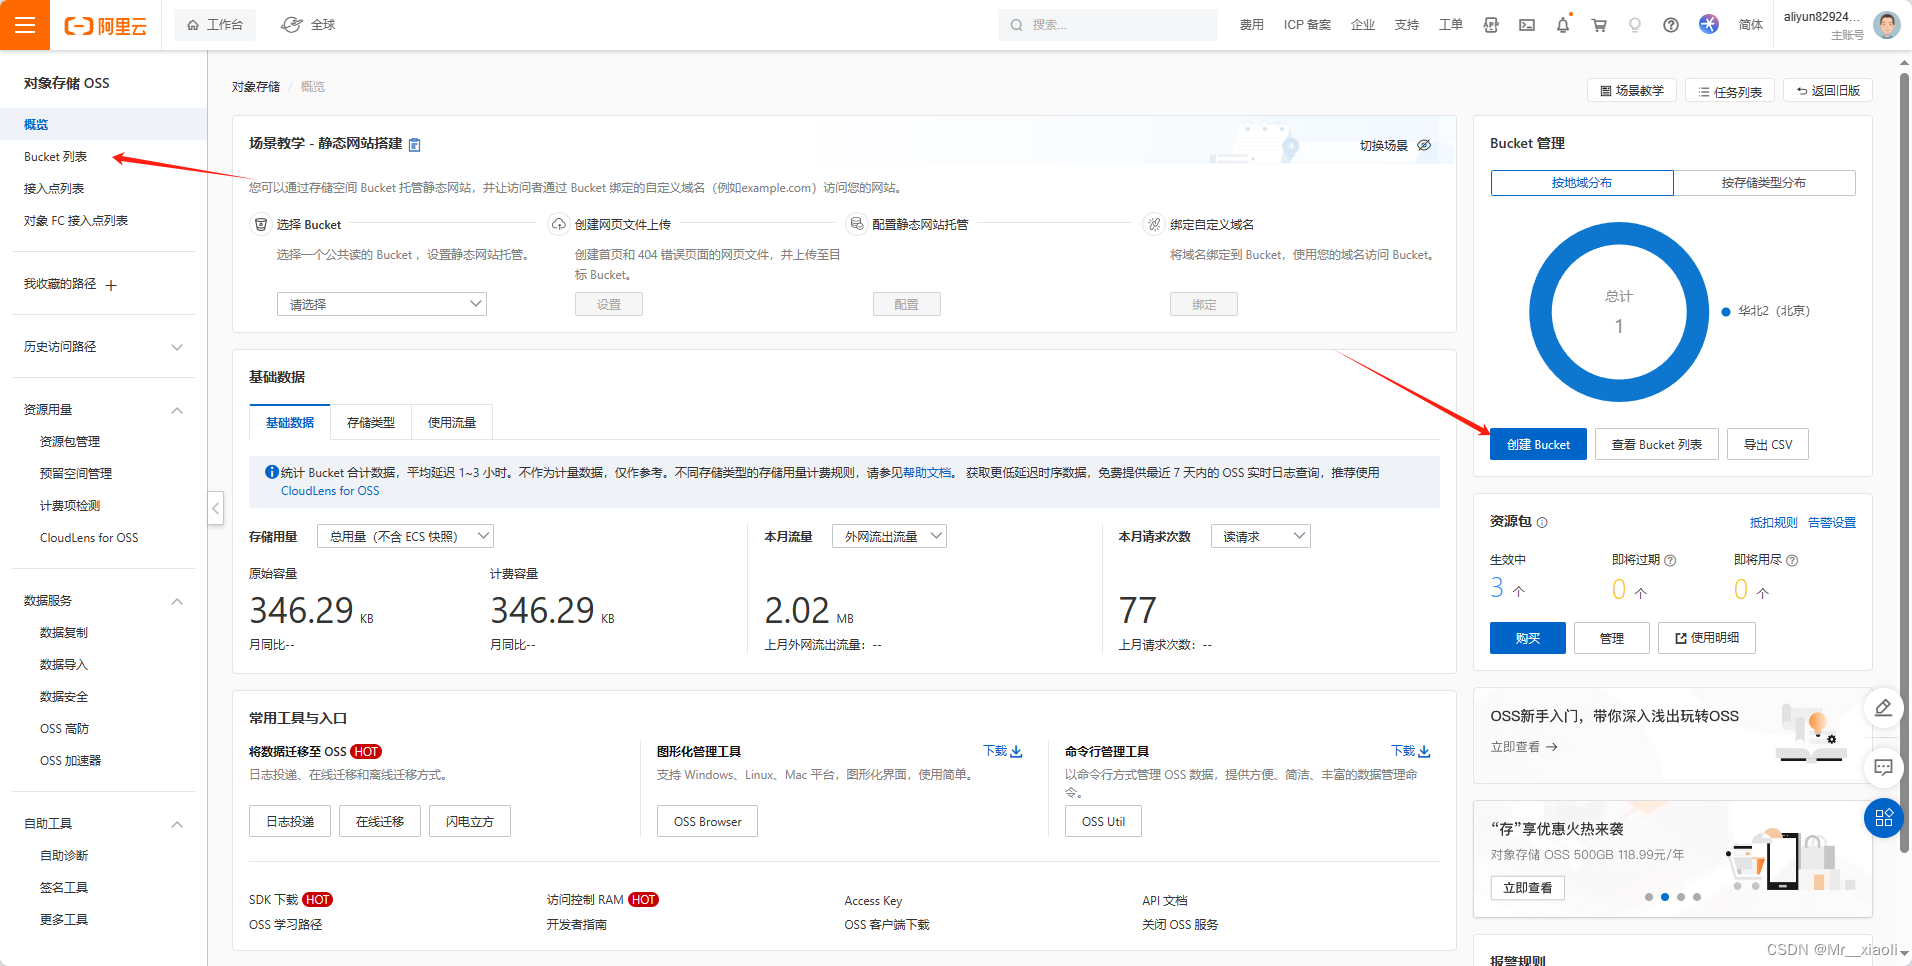Click the 华北2 (北京) legend dot

(x=1726, y=312)
